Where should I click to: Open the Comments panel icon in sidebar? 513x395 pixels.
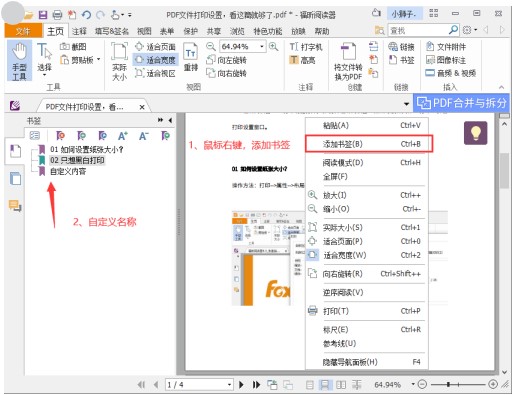point(15,206)
